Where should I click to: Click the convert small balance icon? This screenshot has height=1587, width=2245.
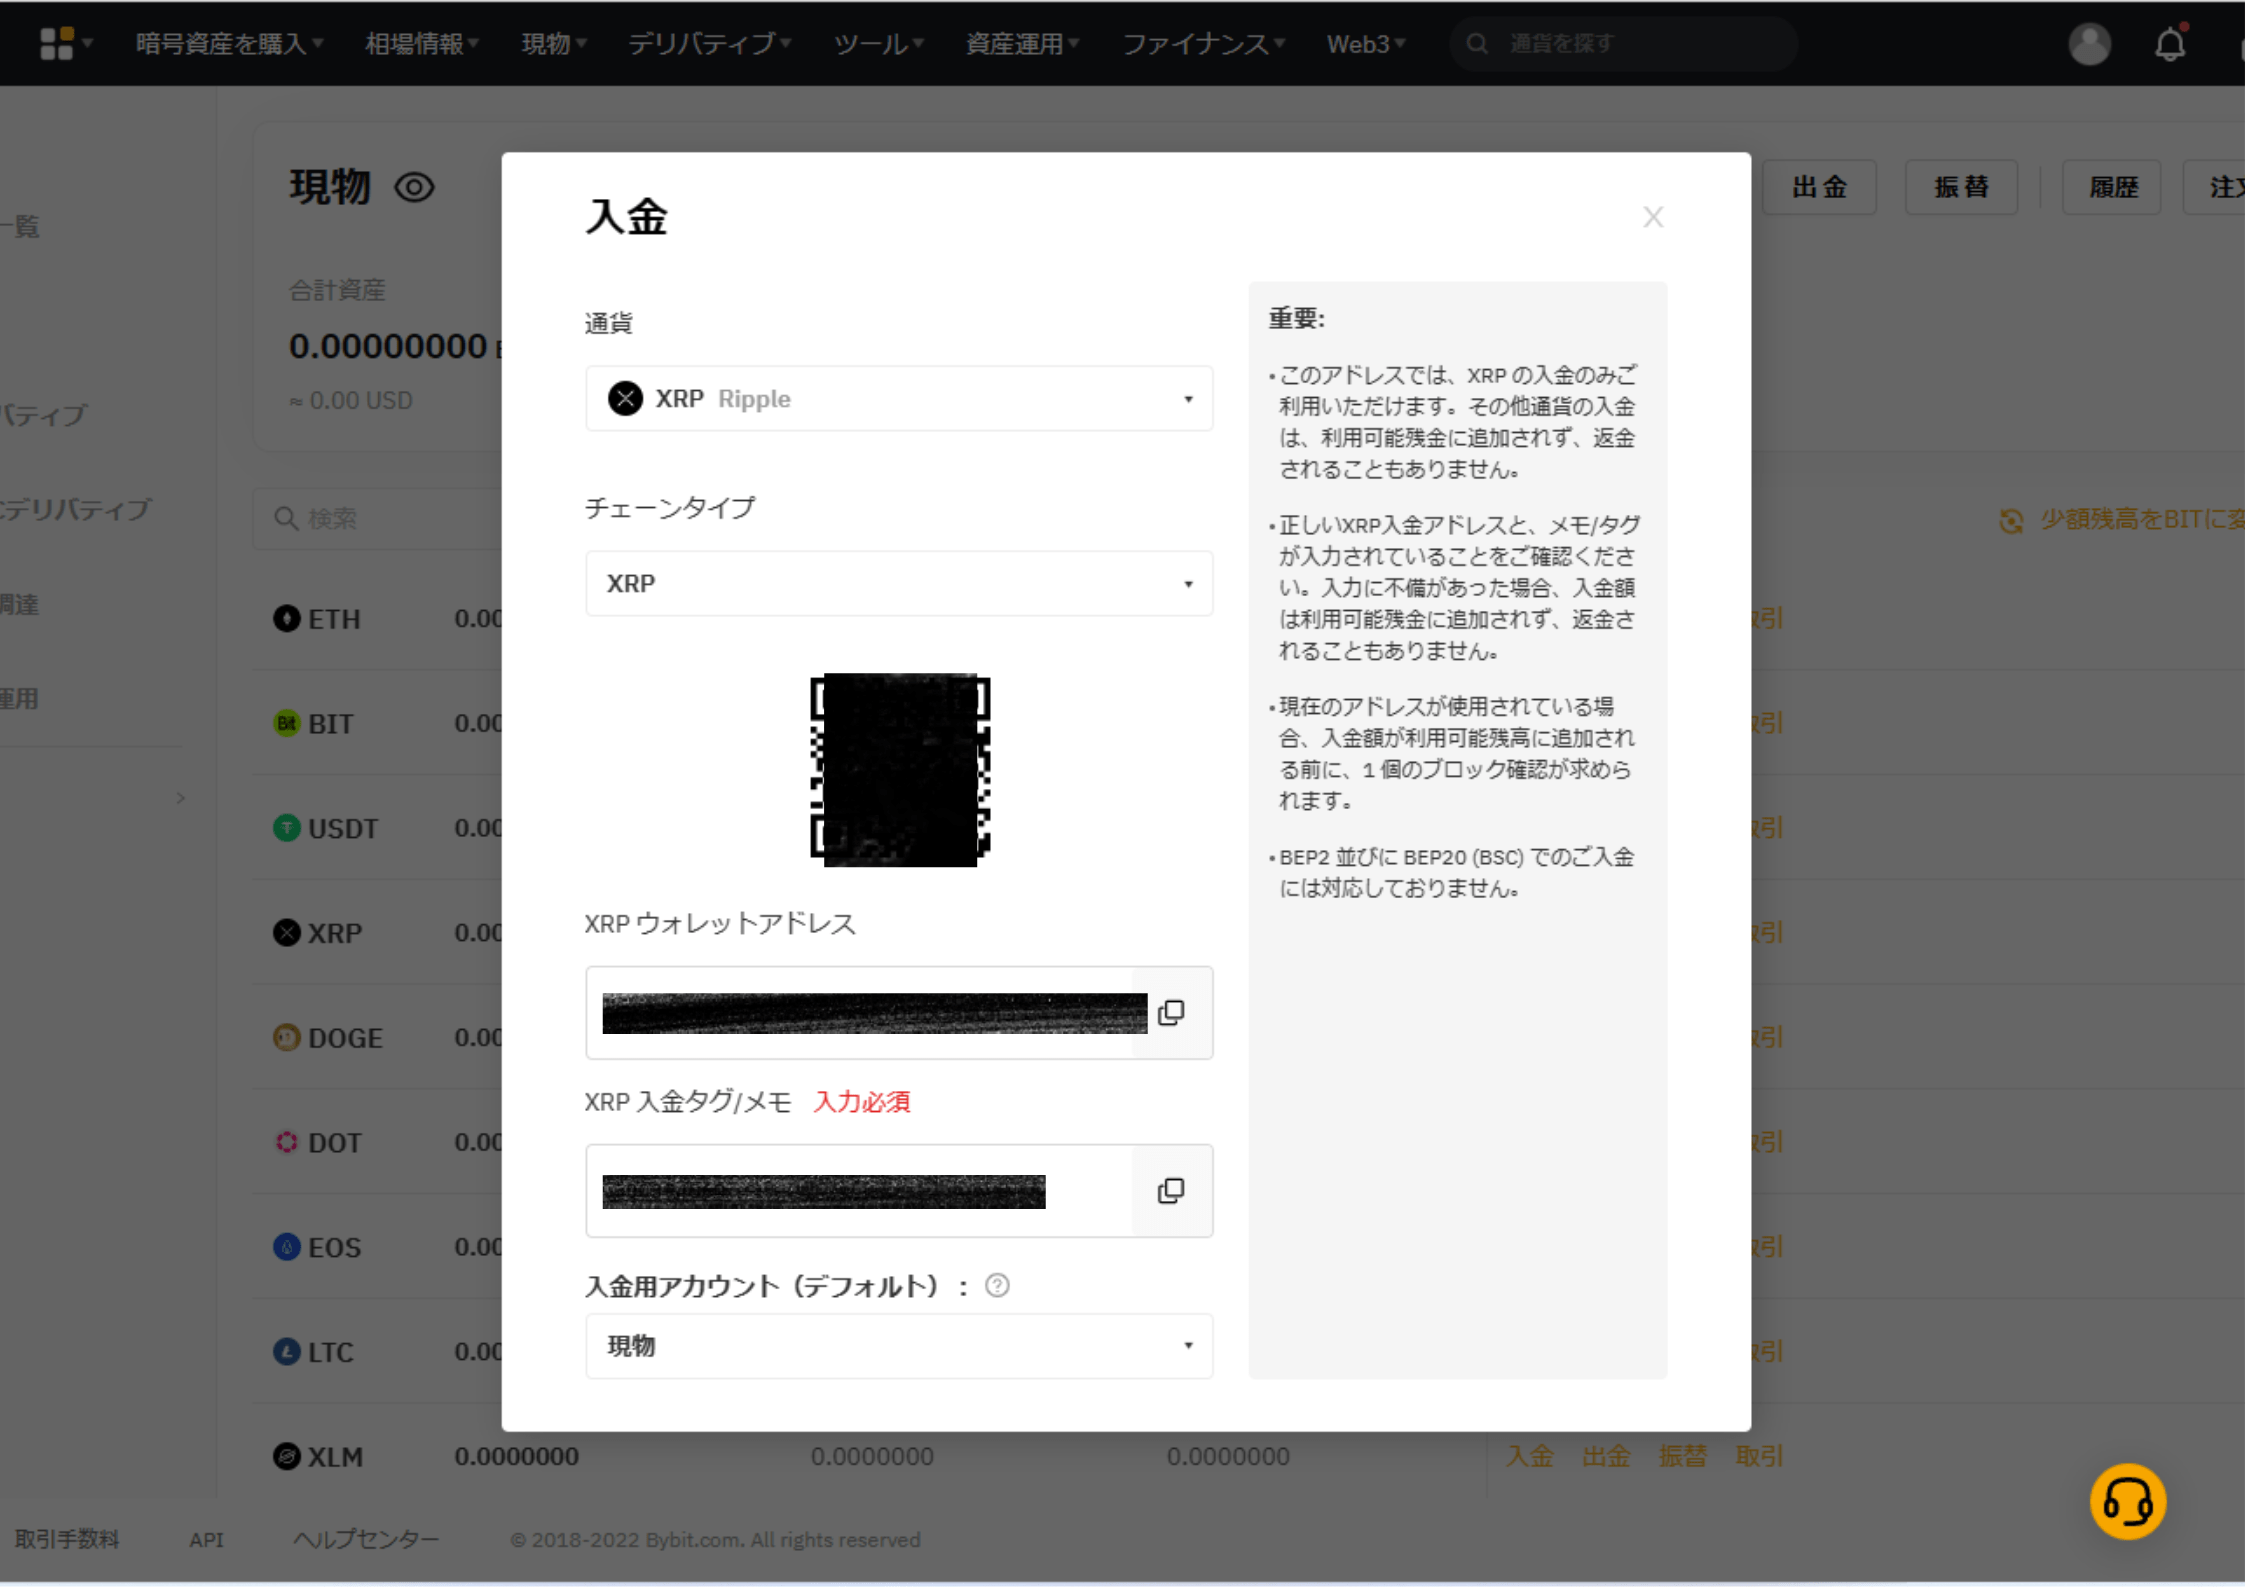click(2011, 520)
